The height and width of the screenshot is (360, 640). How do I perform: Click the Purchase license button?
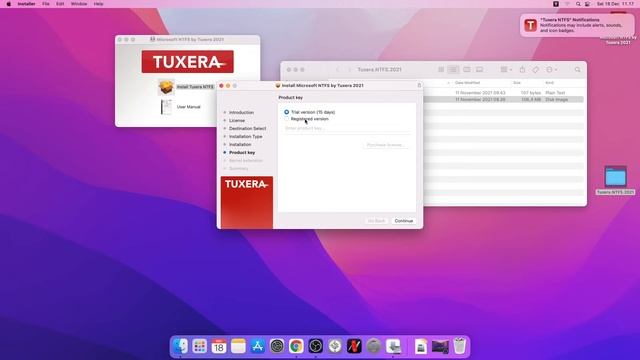(385, 145)
